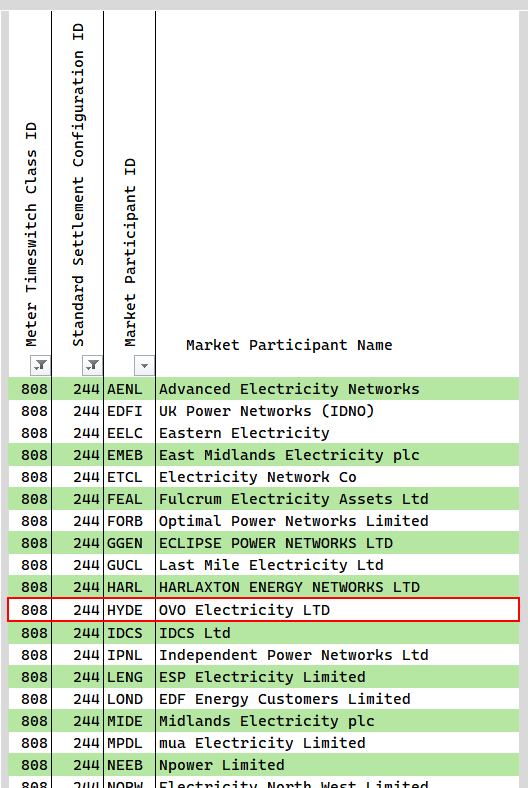Select cell Fulcrum Electricity Assets Ltd
Image resolution: width=528 pixels, height=788 pixels.
[337, 499]
